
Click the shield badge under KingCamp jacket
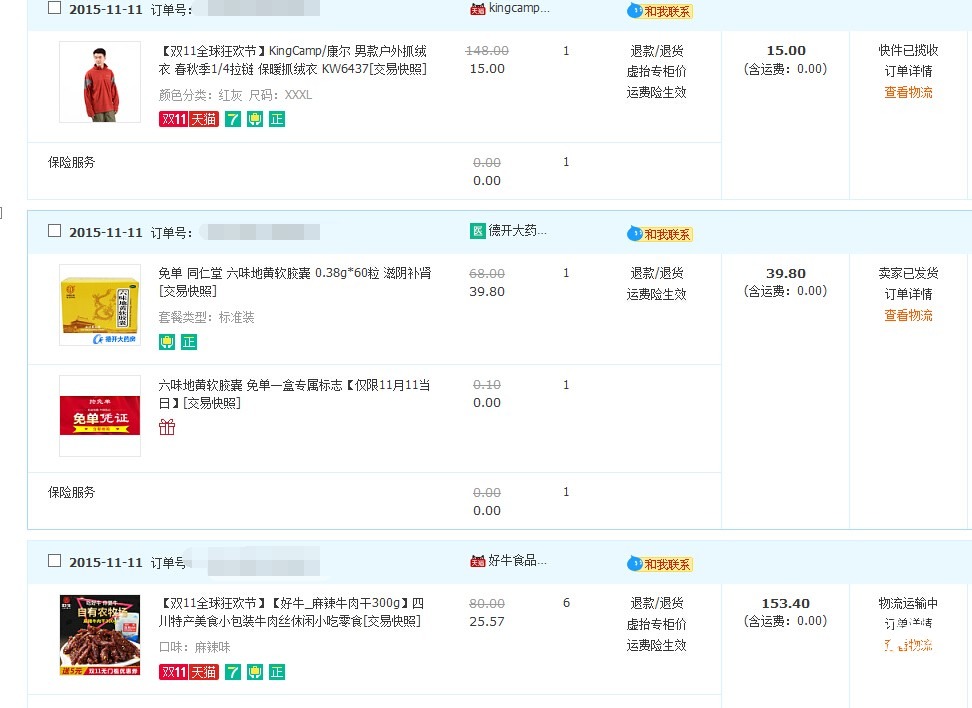(x=255, y=119)
